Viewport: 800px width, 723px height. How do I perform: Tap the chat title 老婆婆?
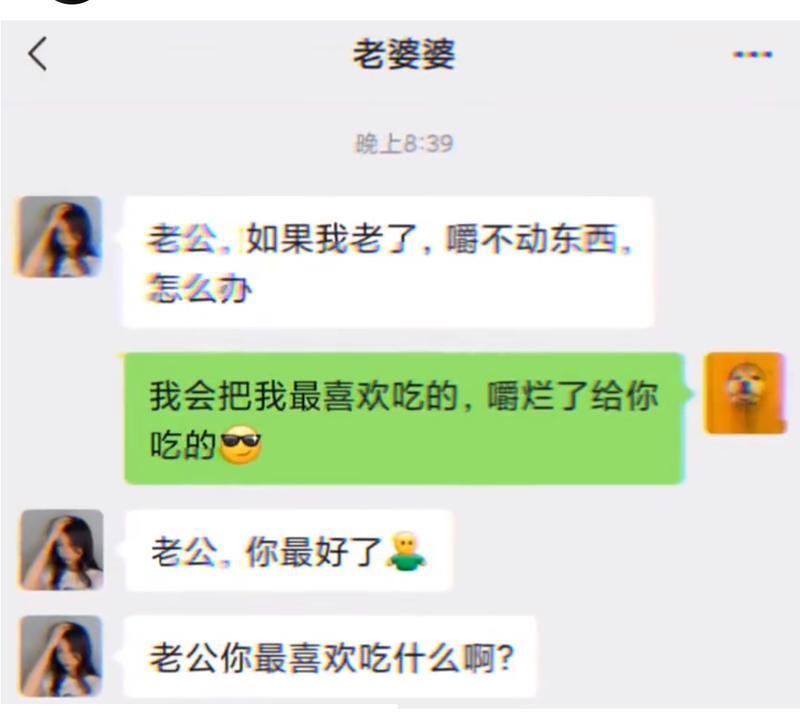pyautogui.click(x=404, y=54)
